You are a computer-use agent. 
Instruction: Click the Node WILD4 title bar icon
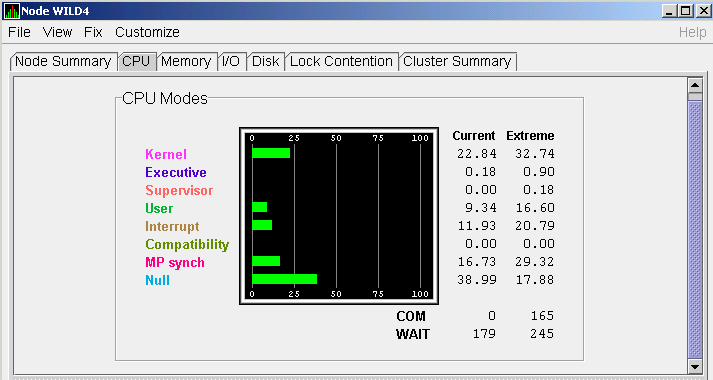11,11
